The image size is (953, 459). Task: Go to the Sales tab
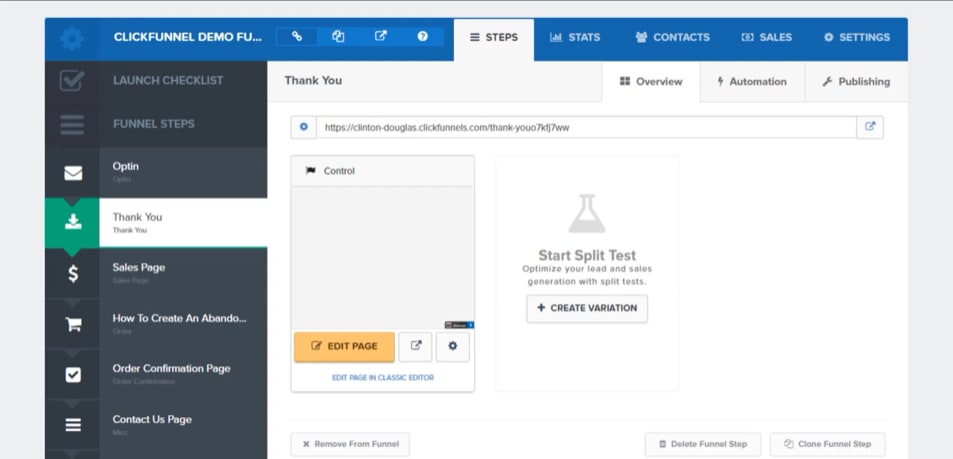pos(766,38)
